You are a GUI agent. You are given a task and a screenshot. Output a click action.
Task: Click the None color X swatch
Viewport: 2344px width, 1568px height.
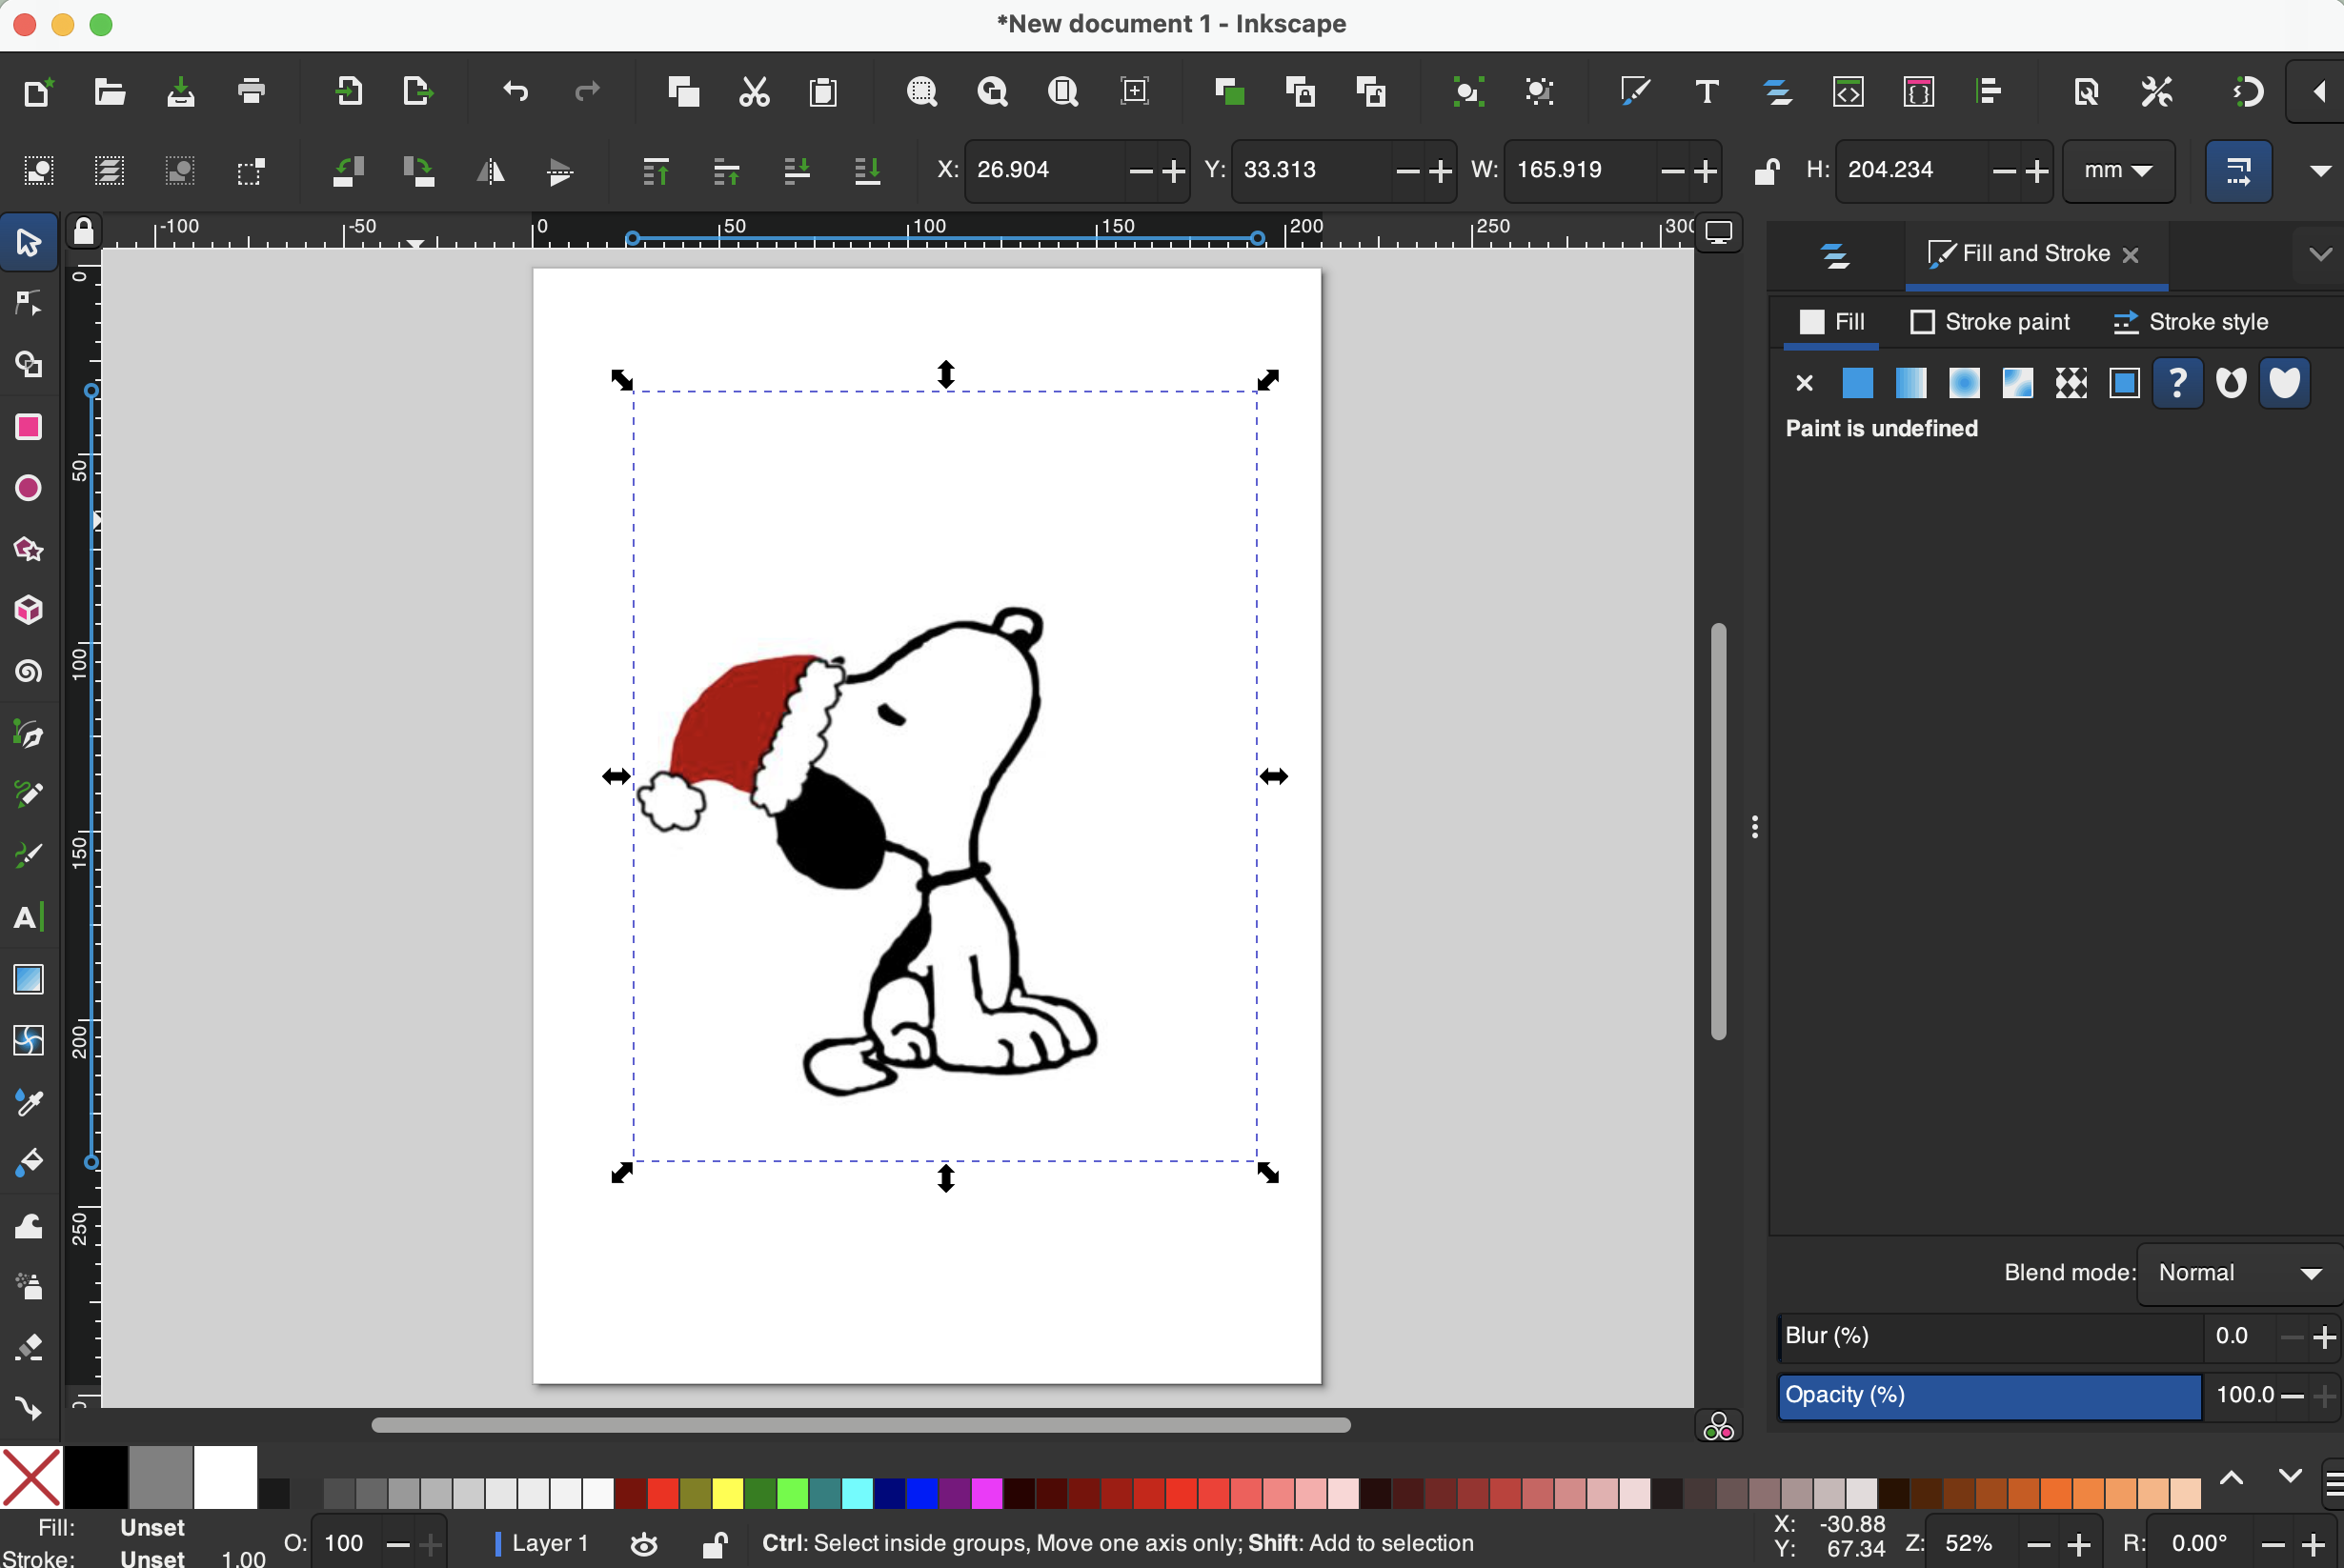[31, 1477]
